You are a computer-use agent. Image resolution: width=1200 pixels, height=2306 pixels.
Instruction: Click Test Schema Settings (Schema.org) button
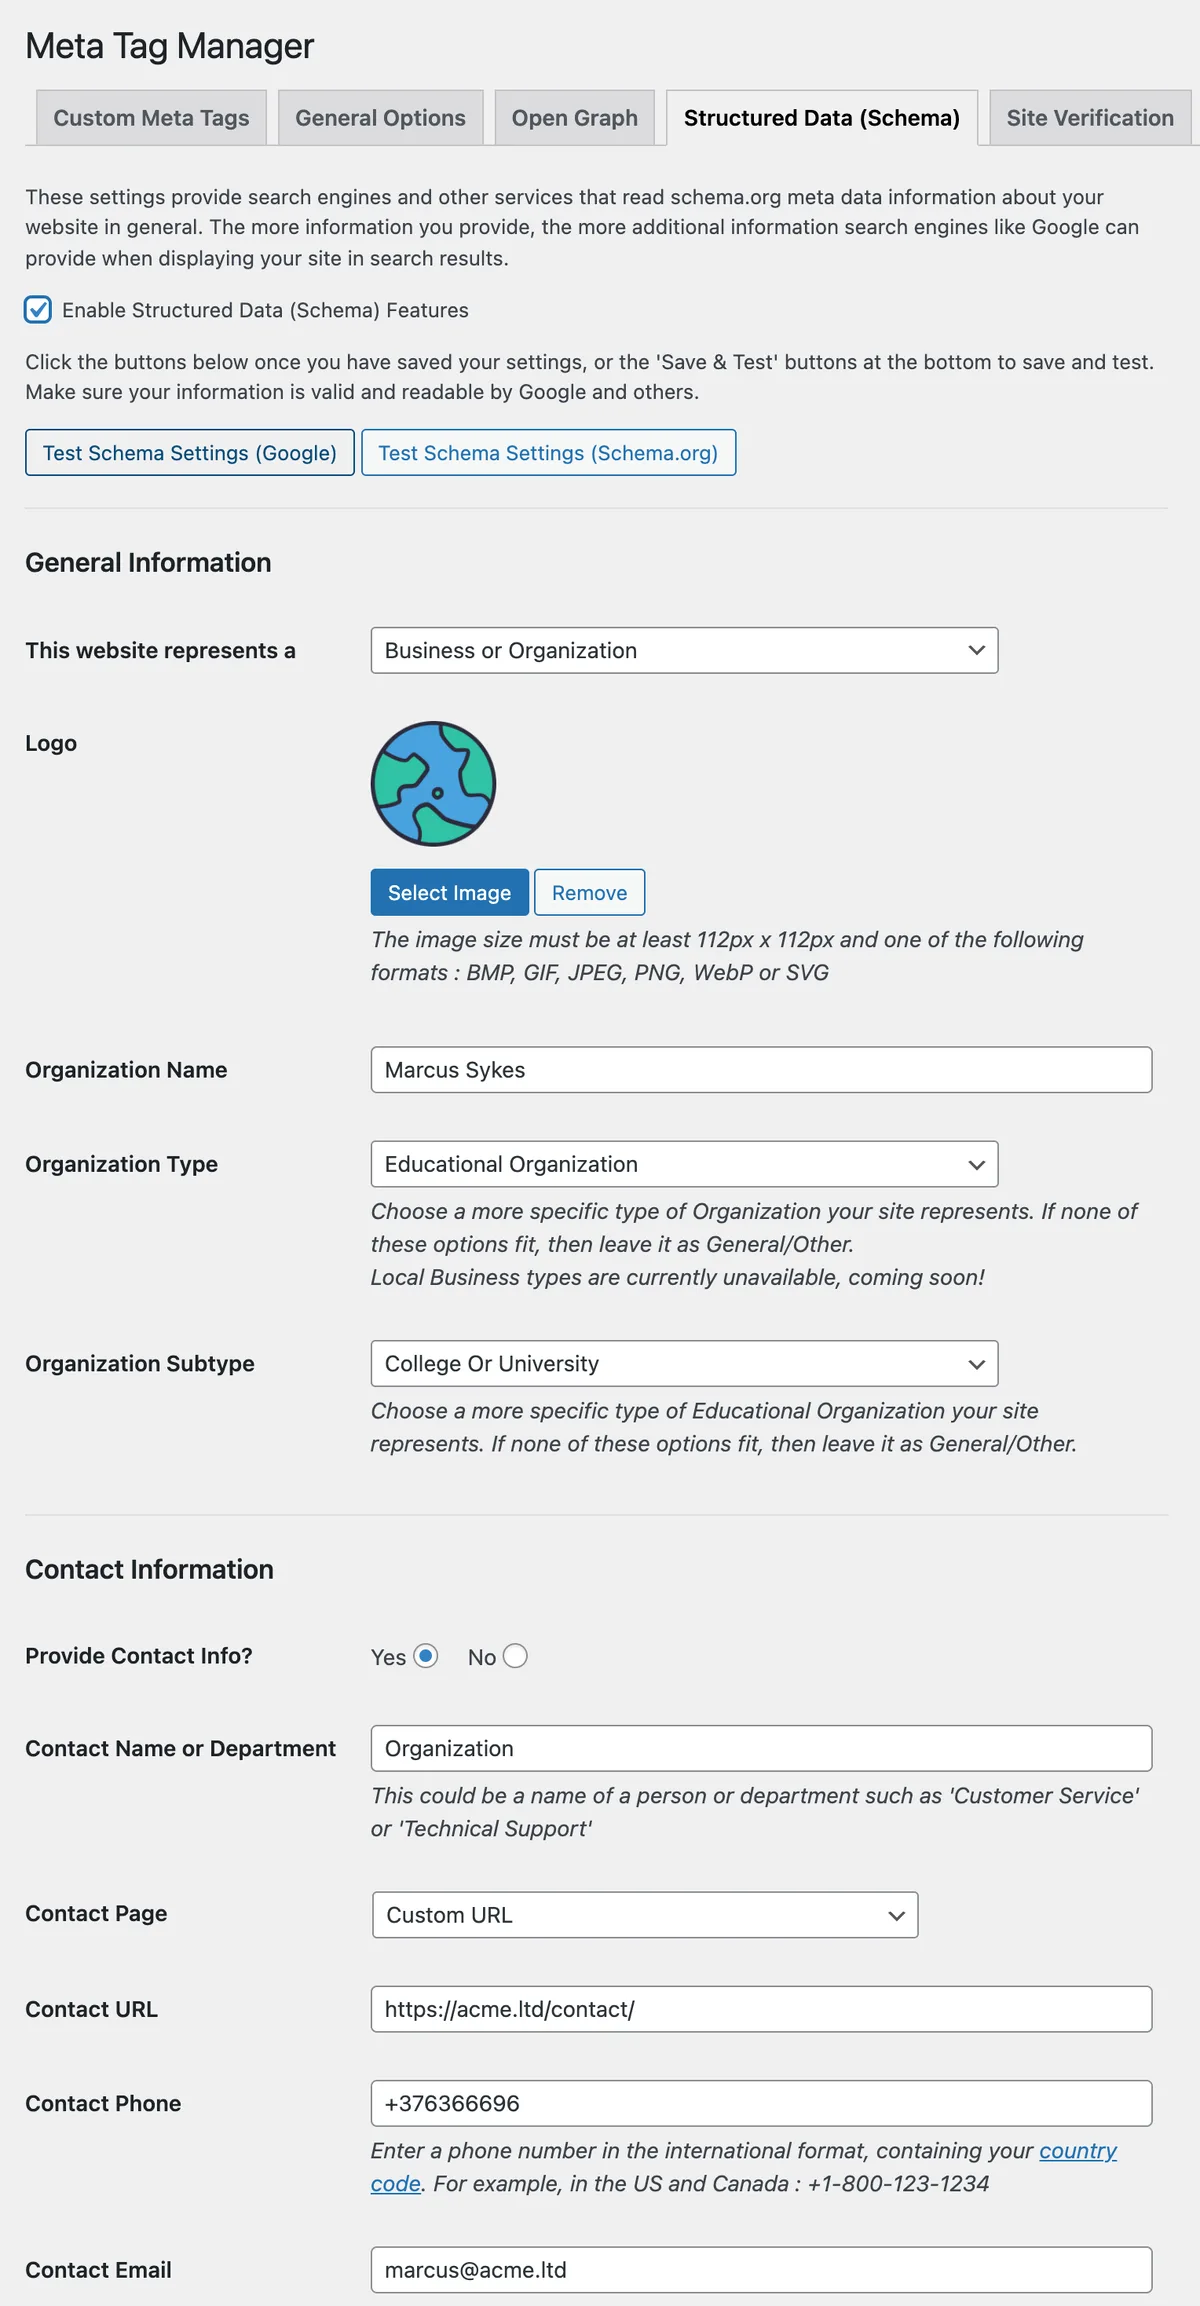coord(548,453)
